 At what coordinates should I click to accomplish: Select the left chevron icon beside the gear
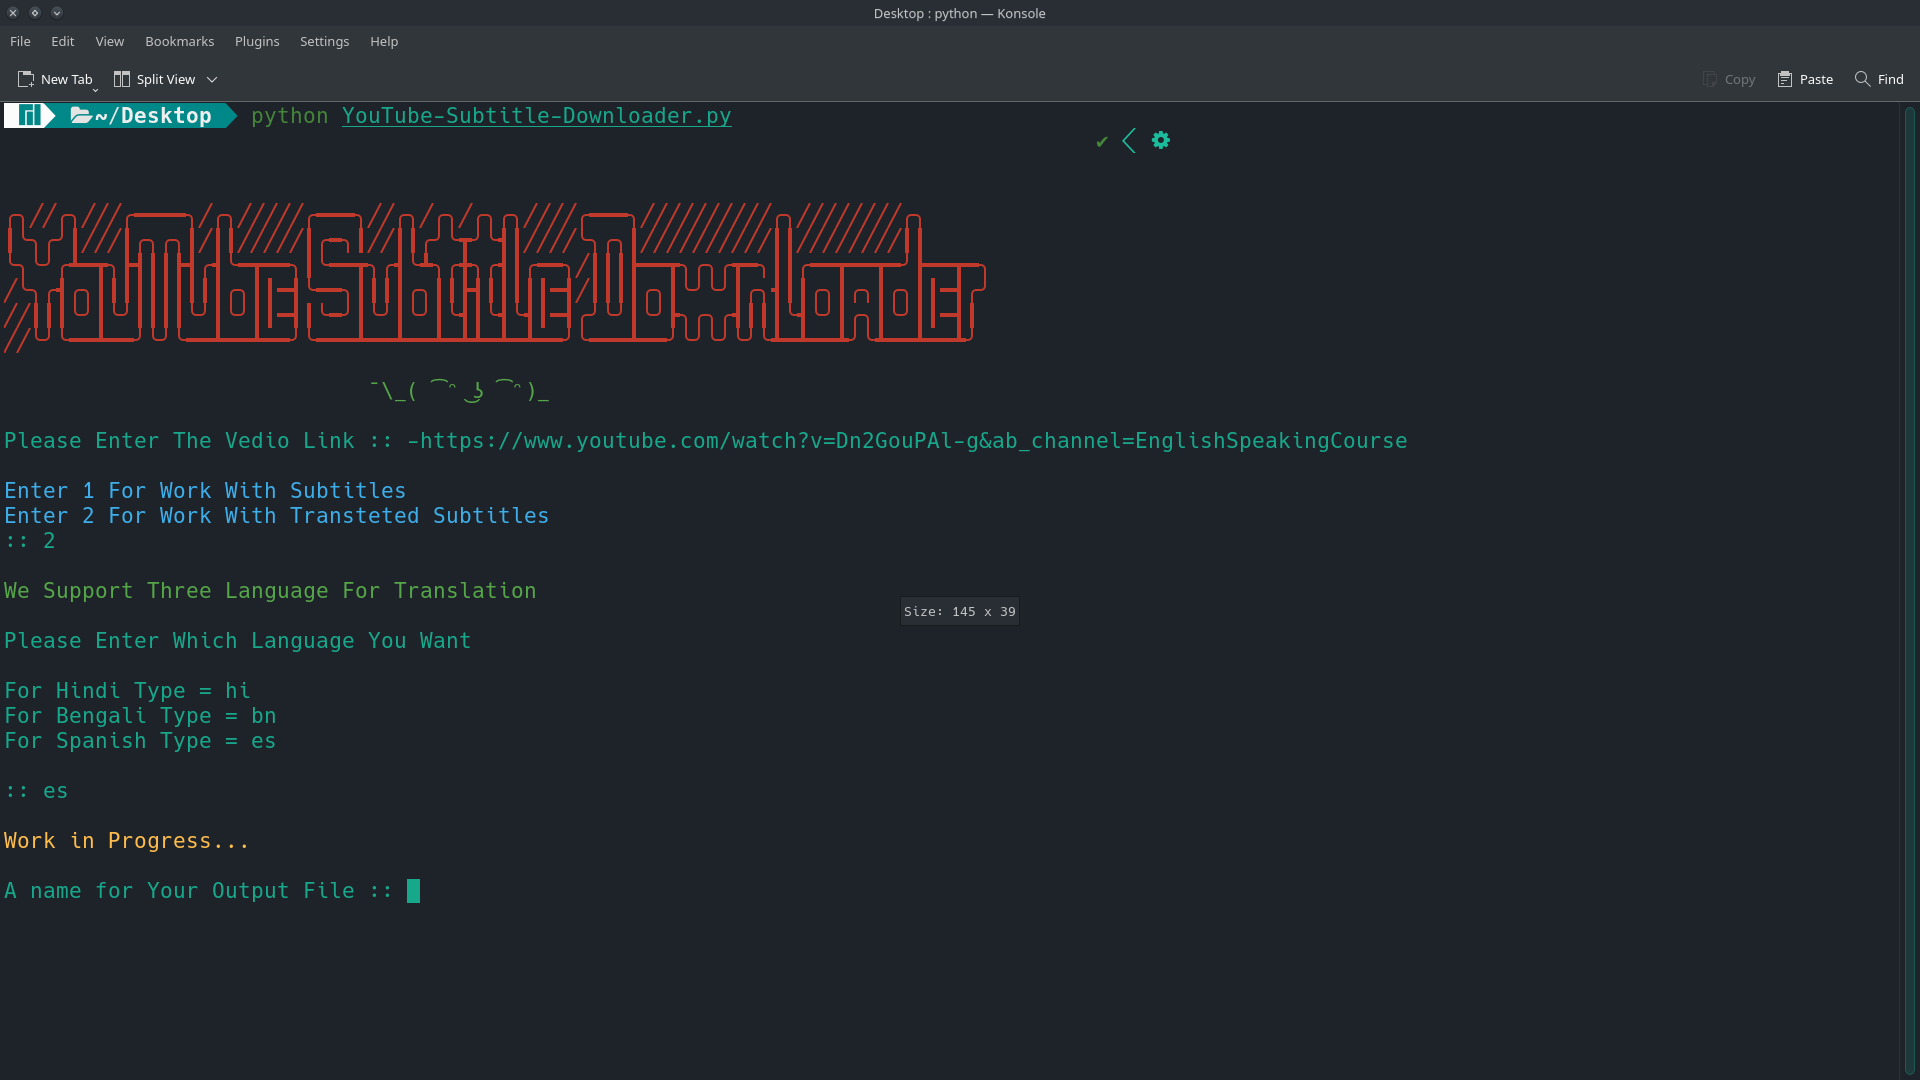(x=1129, y=140)
